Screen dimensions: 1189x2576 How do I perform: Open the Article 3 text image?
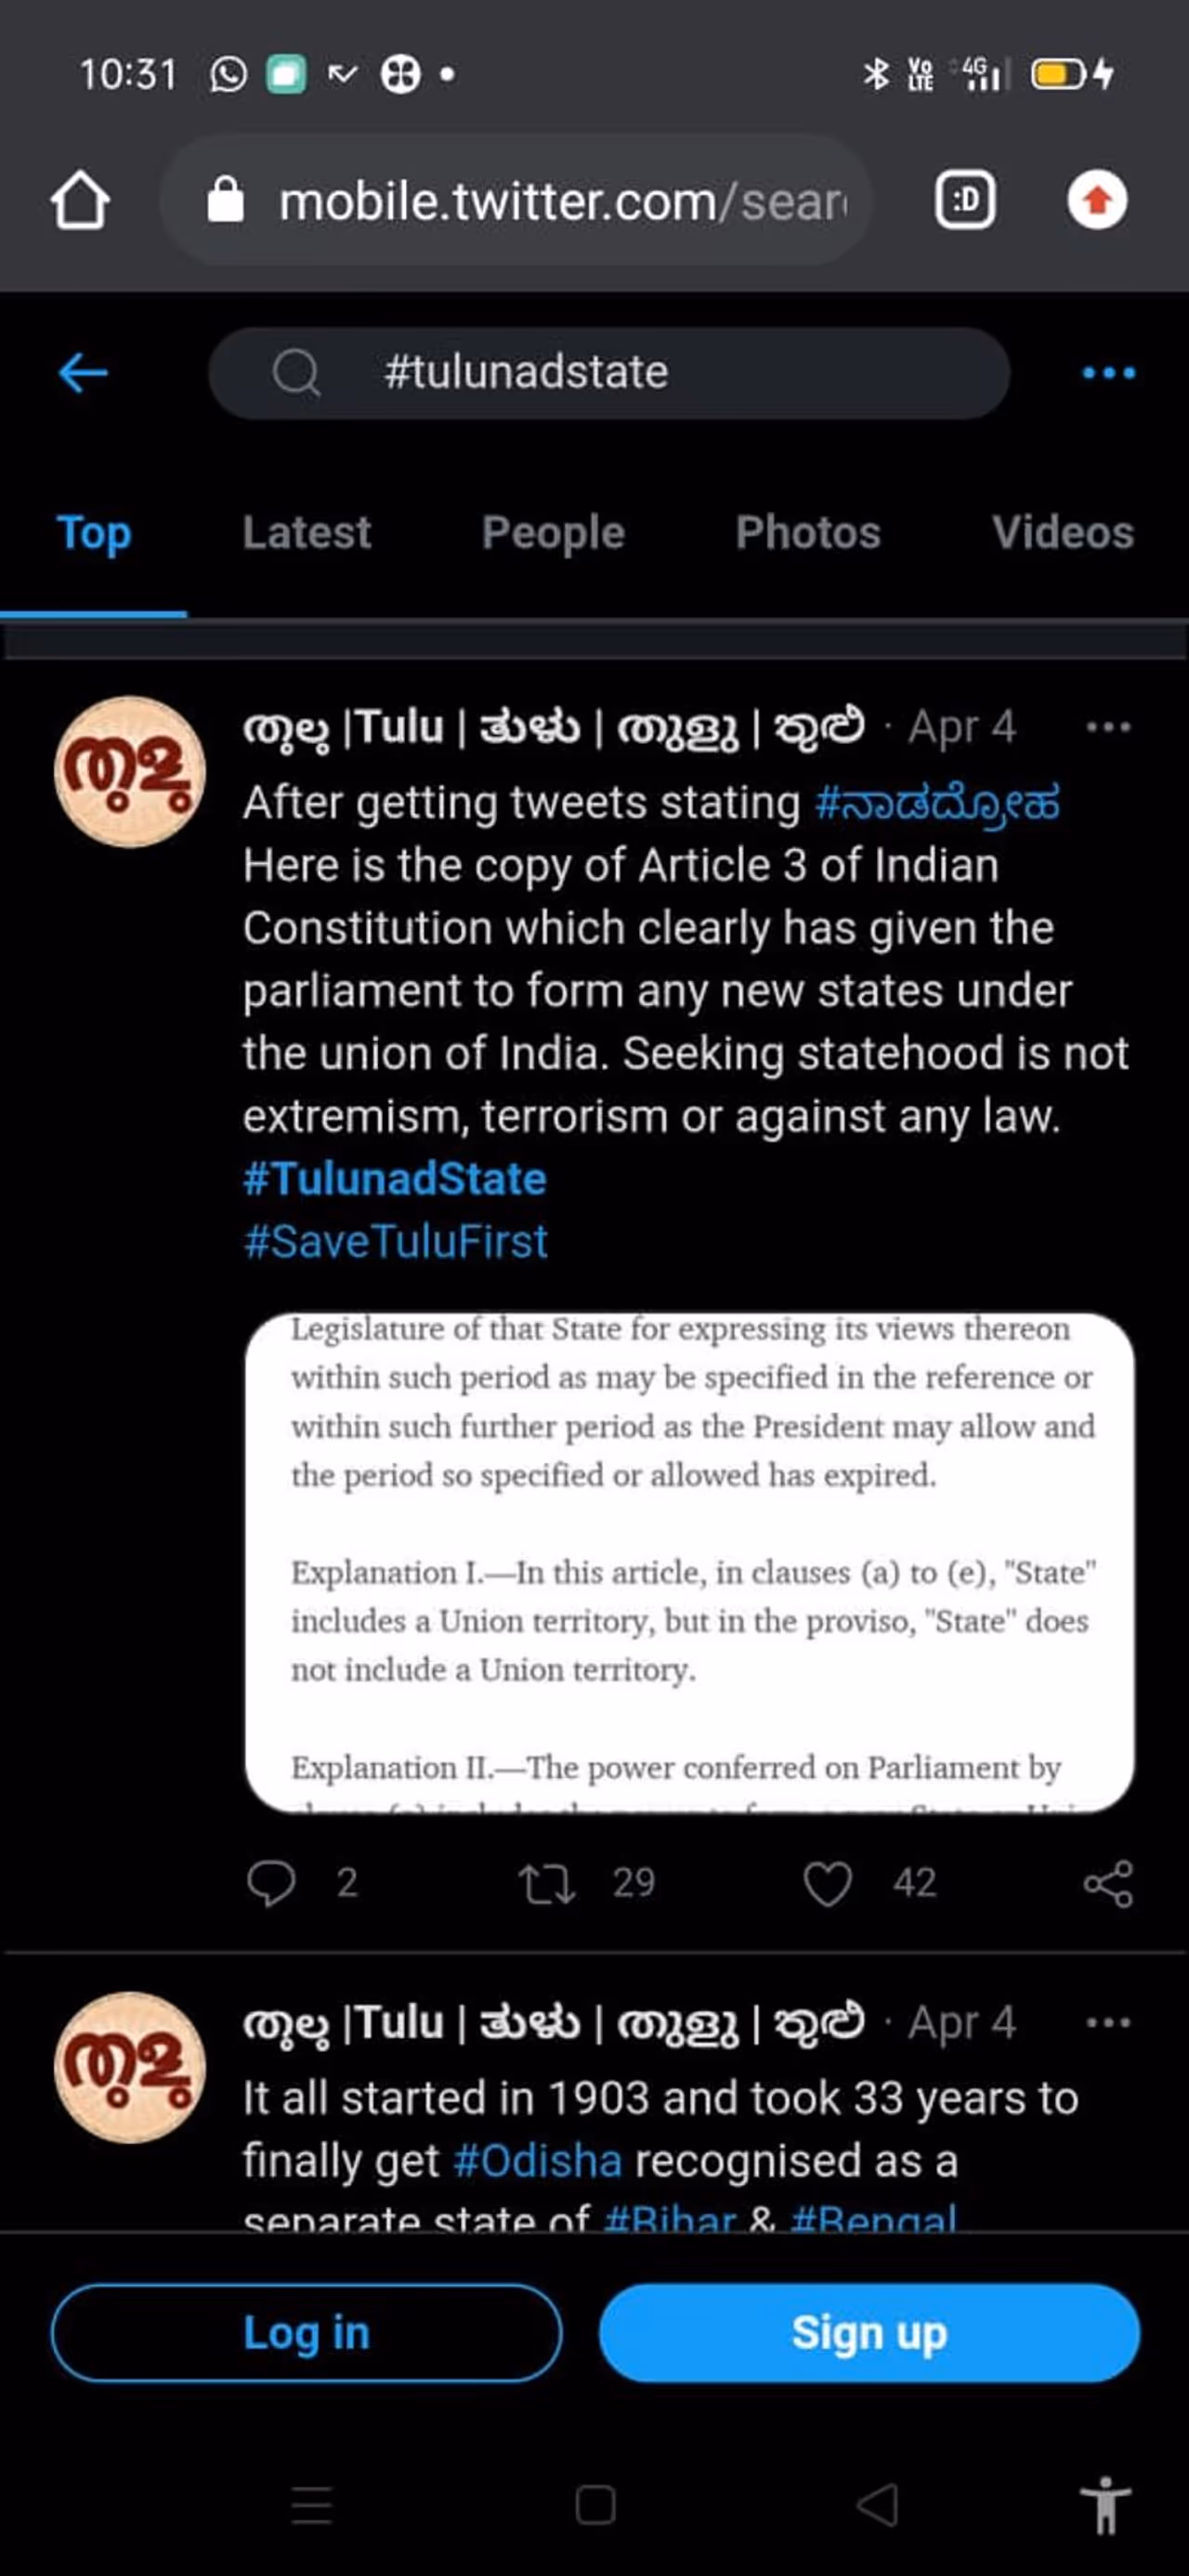(x=689, y=1562)
